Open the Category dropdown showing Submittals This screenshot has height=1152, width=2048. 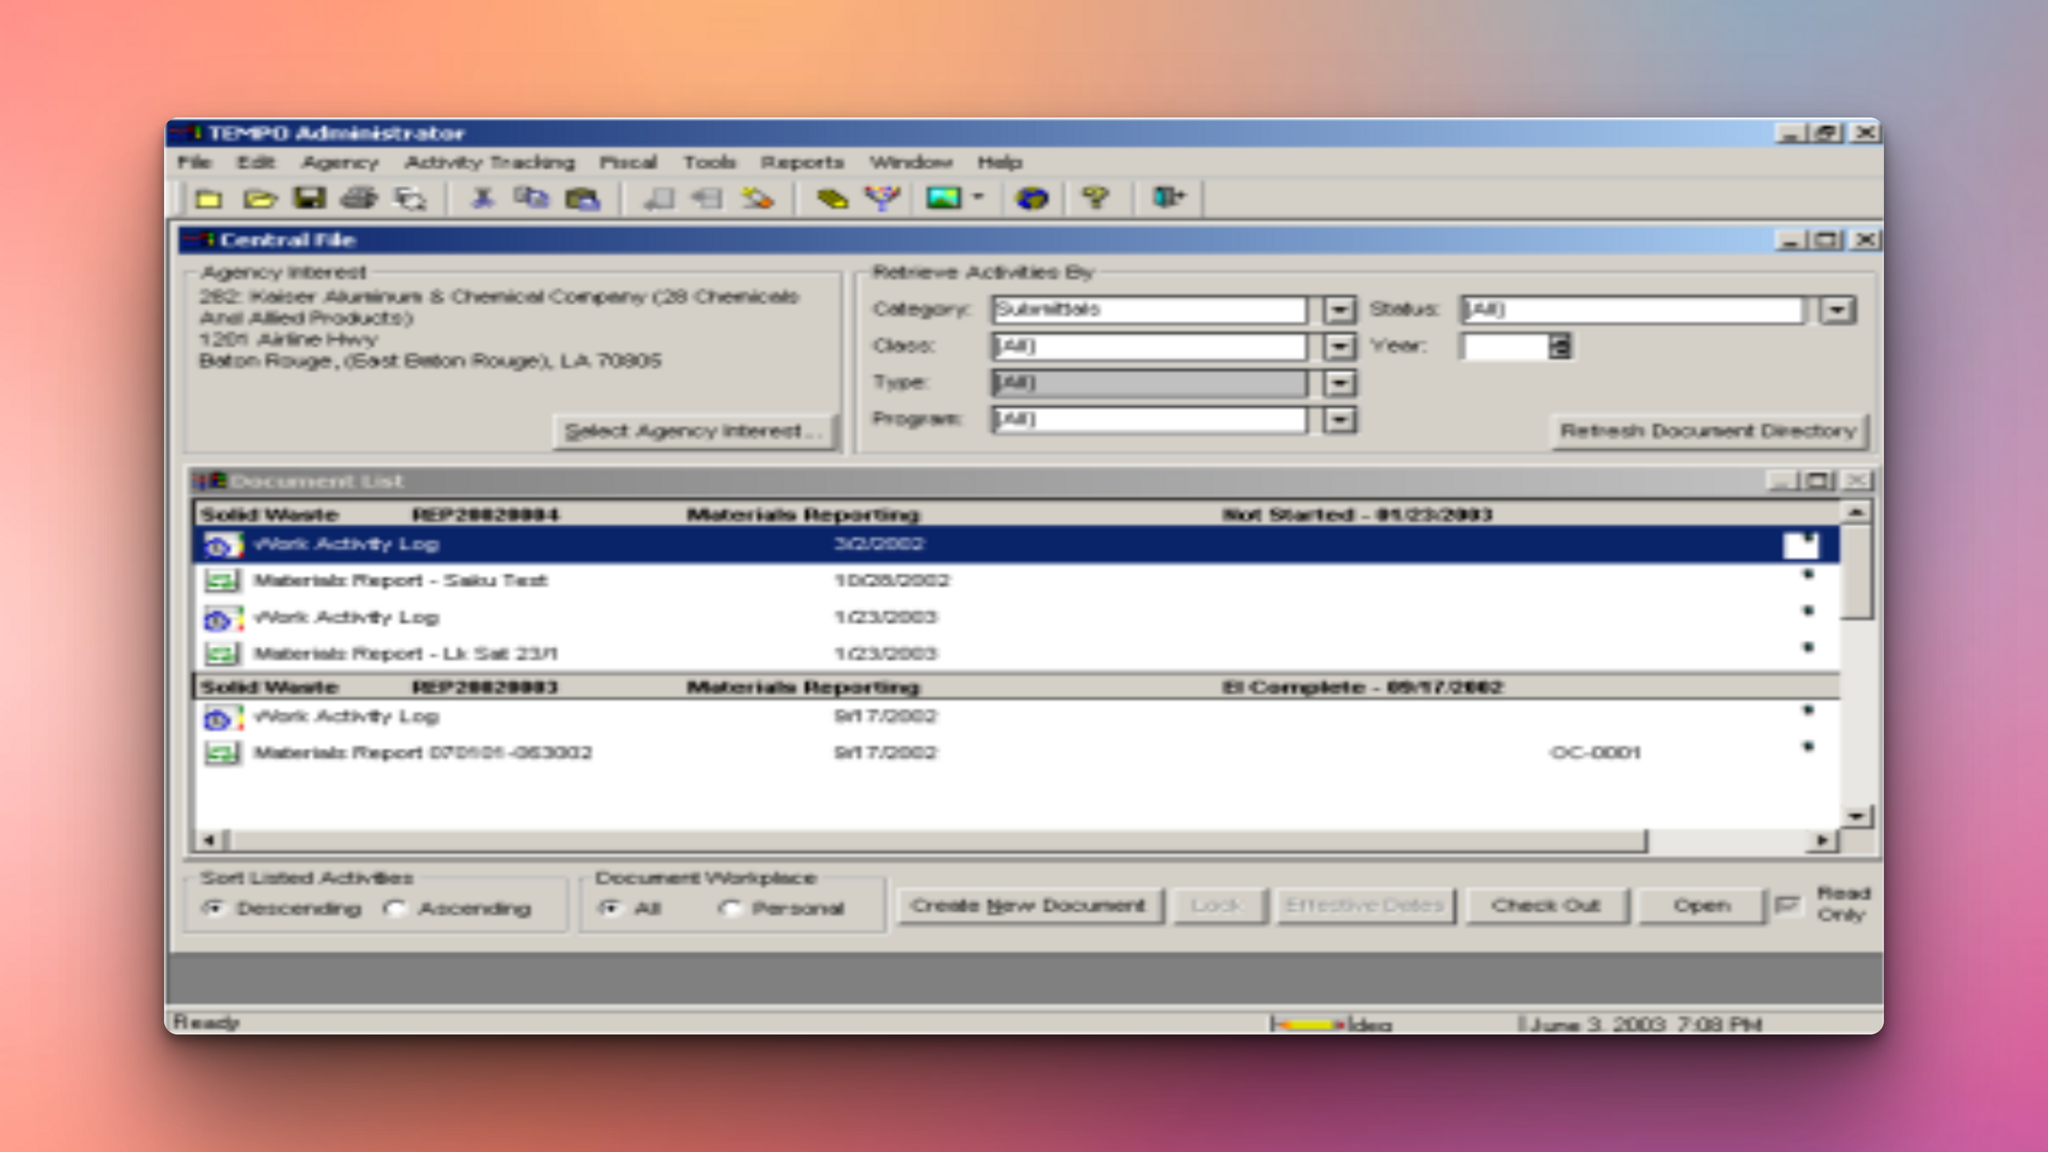click(1339, 310)
